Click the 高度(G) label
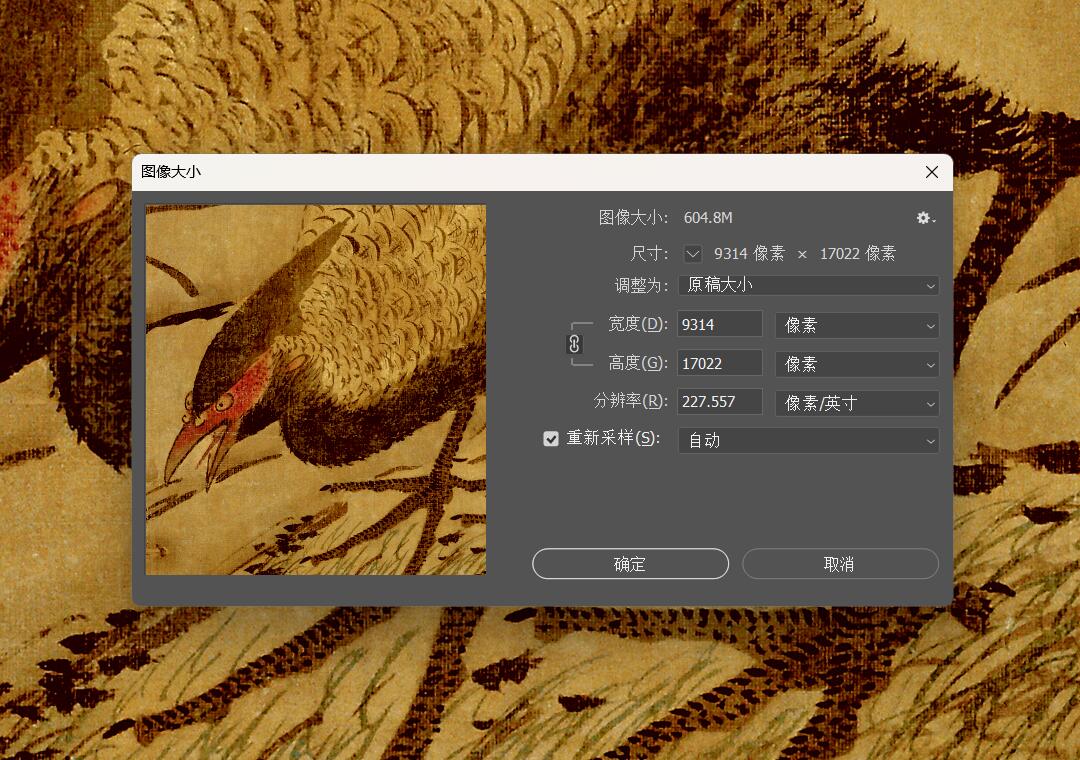Image resolution: width=1080 pixels, height=760 pixels. pos(638,362)
